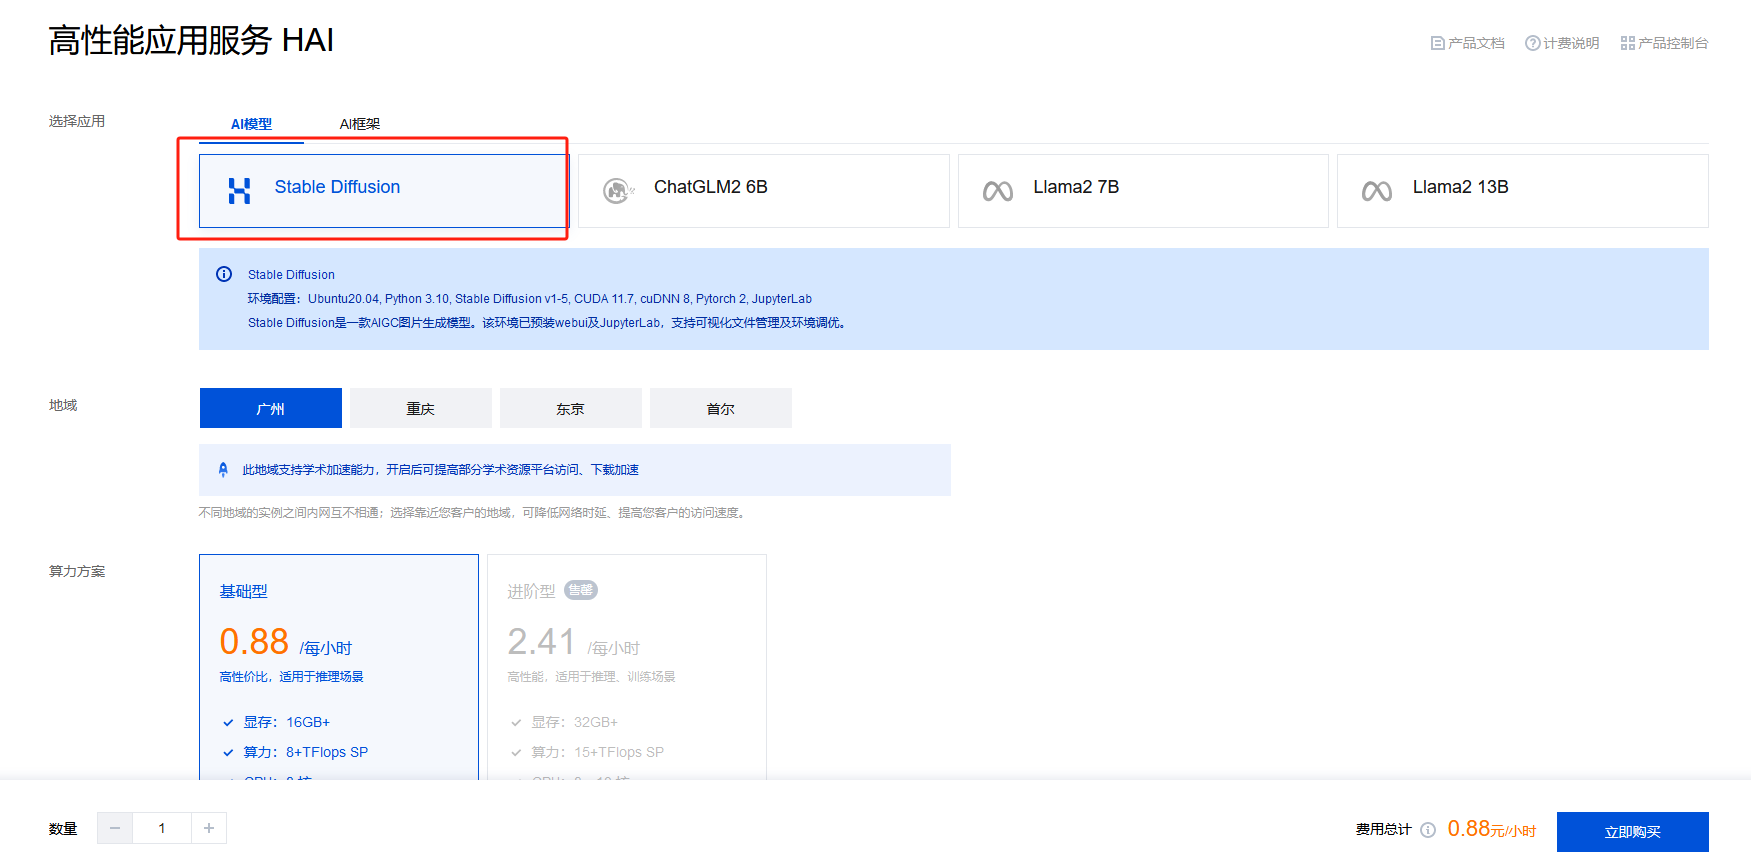Click the 立即购买 button
The image size is (1751, 861).
tap(1633, 831)
